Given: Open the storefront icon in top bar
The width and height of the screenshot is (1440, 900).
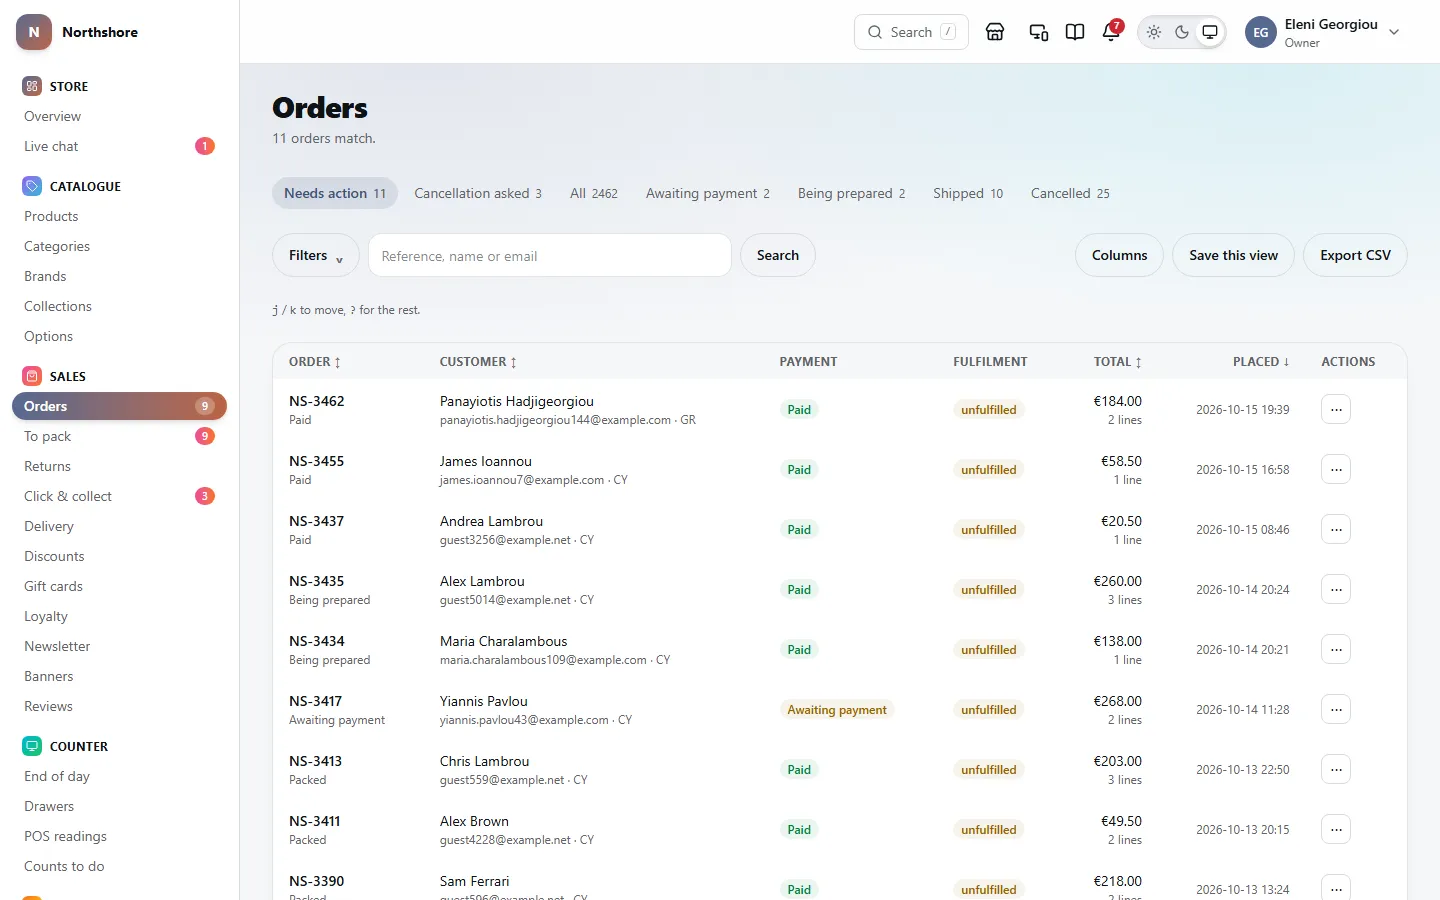Looking at the screenshot, I should click(x=995, y=32).
